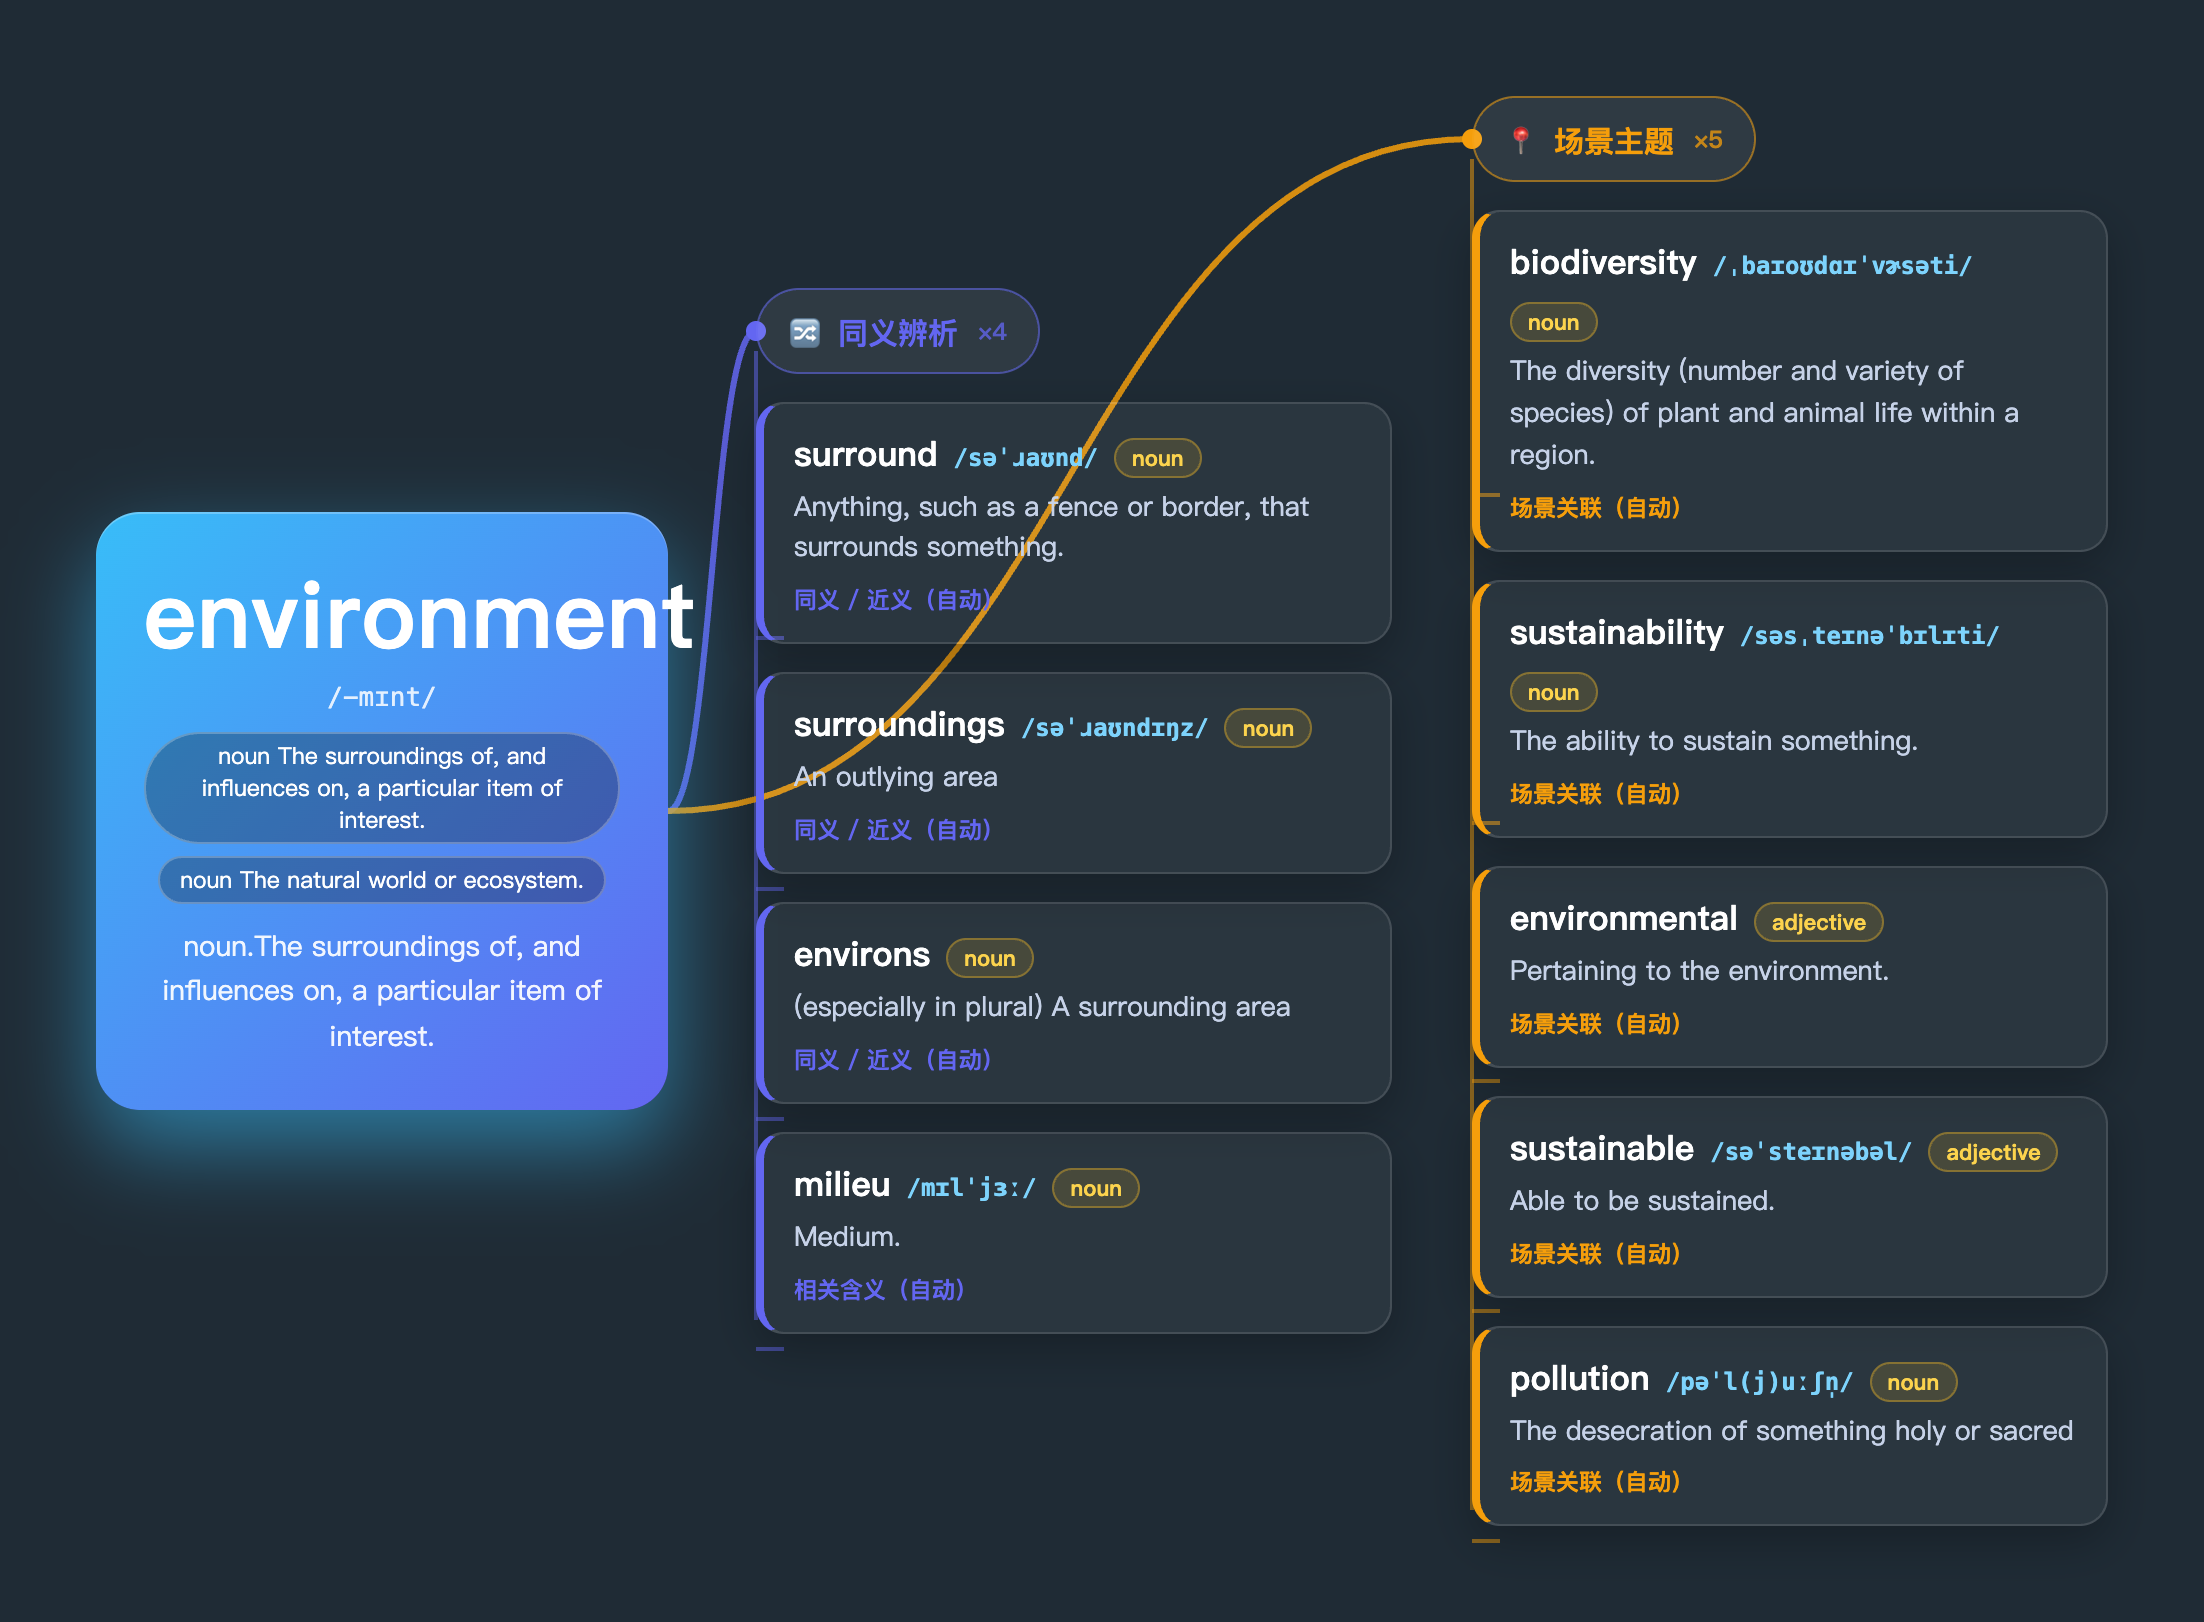This screenshot has width=2204, height=1622.
Task: Click the noun tag on pollution
Action: click(1912, 1382)
